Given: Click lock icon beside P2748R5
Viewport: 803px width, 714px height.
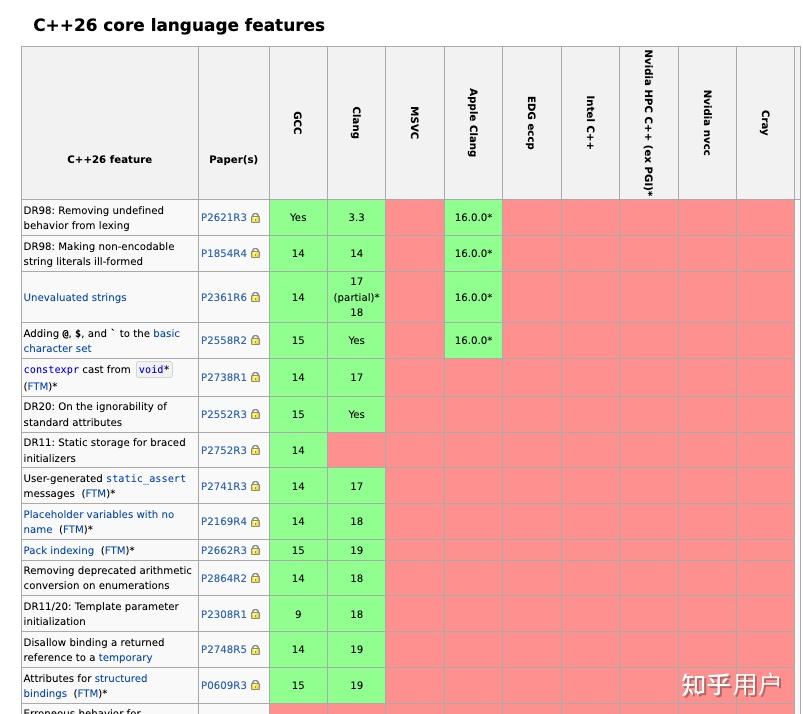Looking at the screenshot, I should 255,649.
